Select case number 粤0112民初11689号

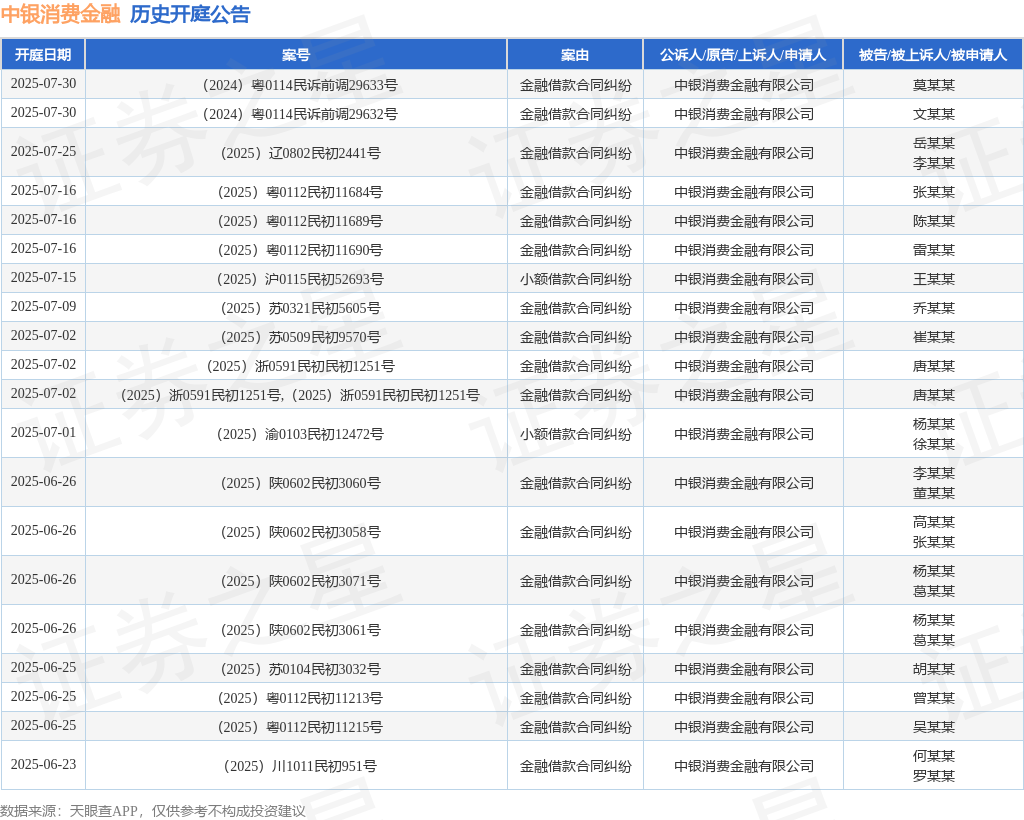pyautogui.click(x=300, y=221)
